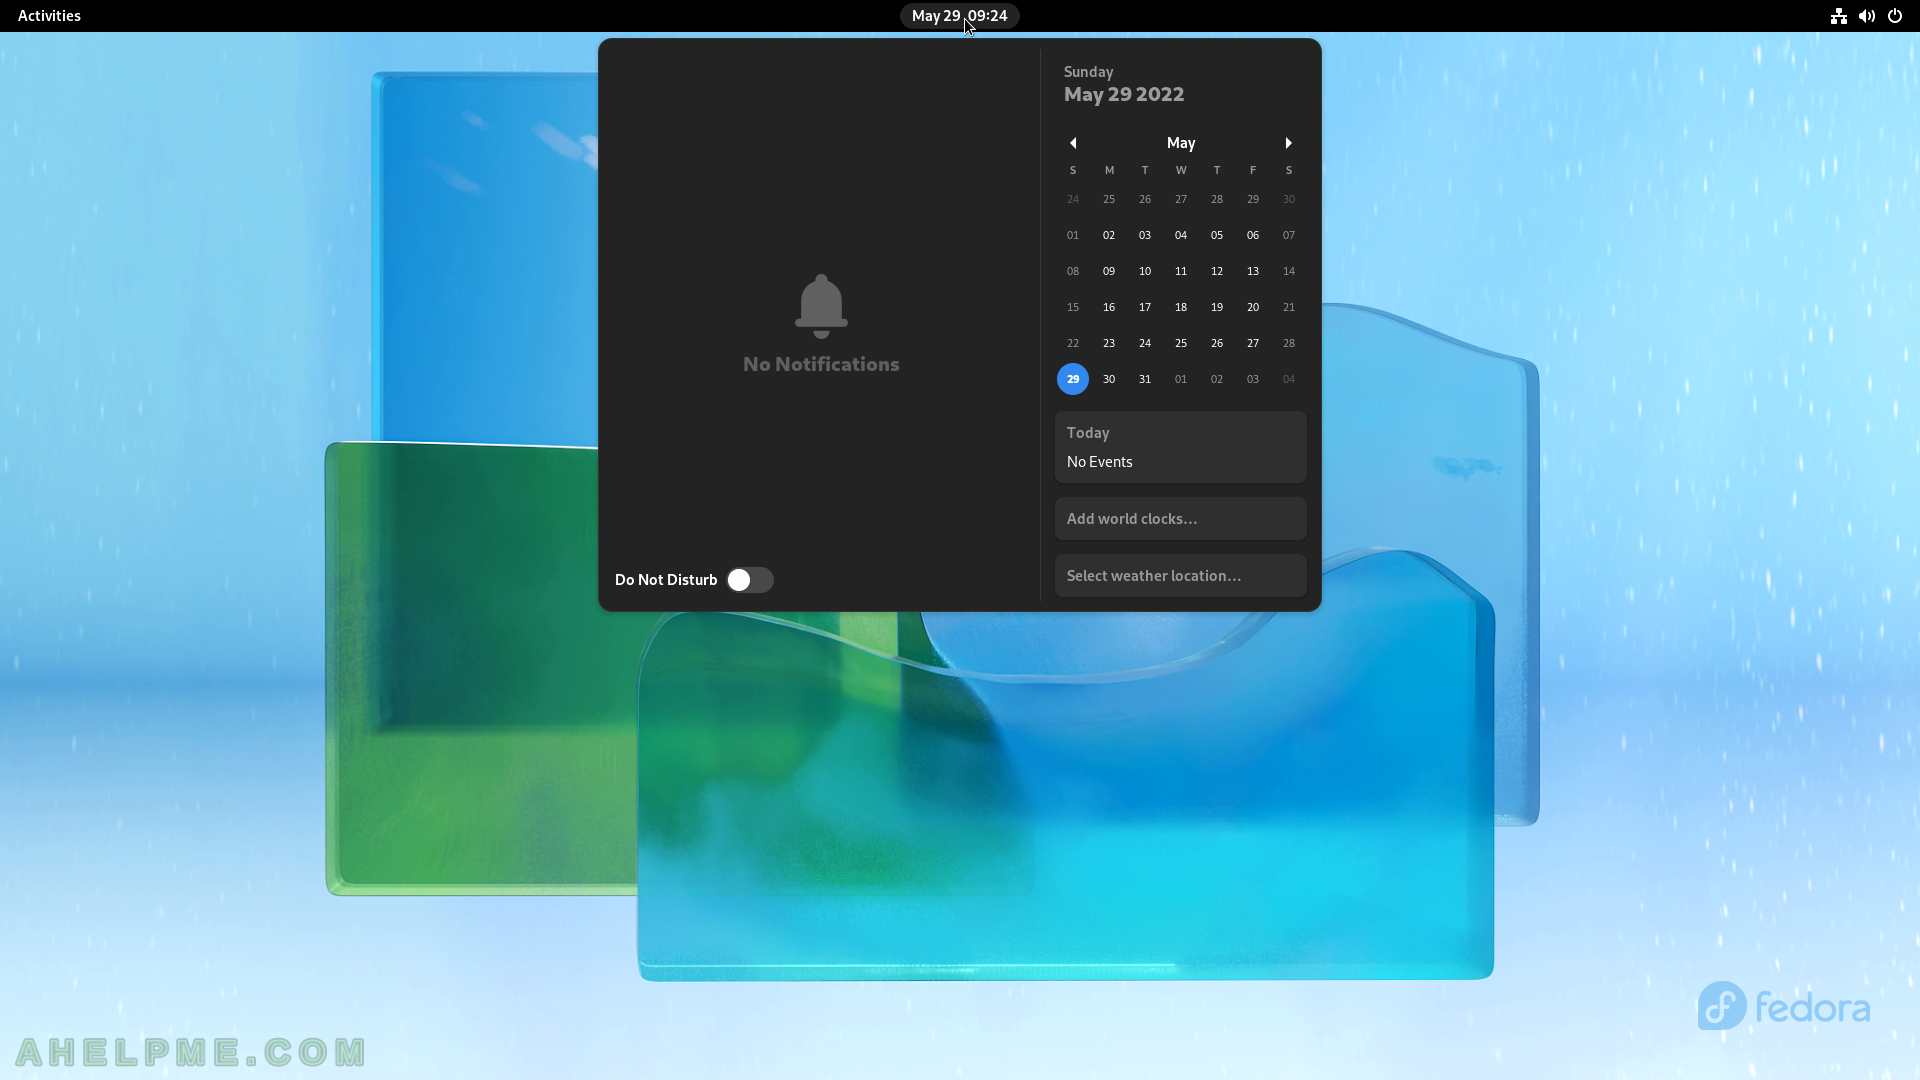Select day 17 in the calendar
The image size is (1920, 1080).
(x=1145, y=307)
